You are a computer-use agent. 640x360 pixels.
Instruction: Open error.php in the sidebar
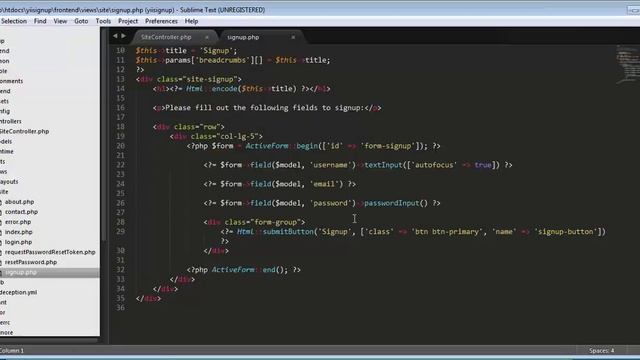(x=18, y=222)
